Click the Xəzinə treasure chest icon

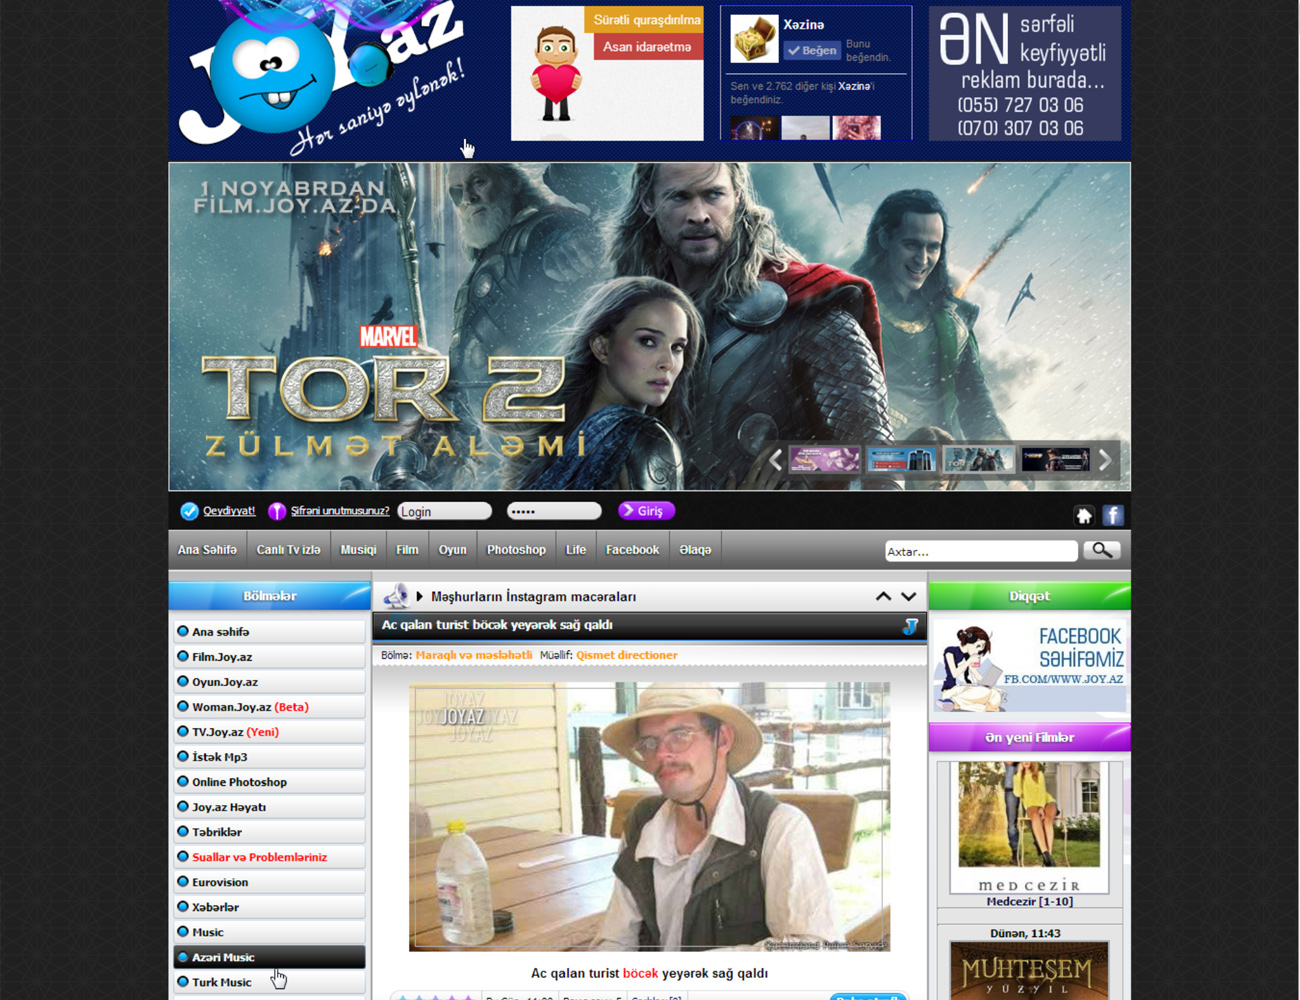(x=754, y=39)
